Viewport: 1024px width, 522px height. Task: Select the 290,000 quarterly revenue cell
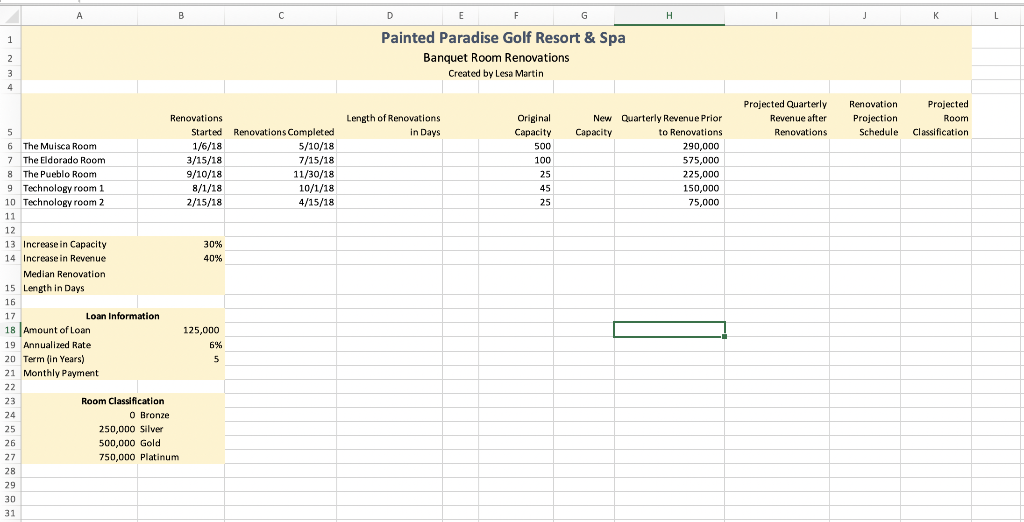point(669,146)
